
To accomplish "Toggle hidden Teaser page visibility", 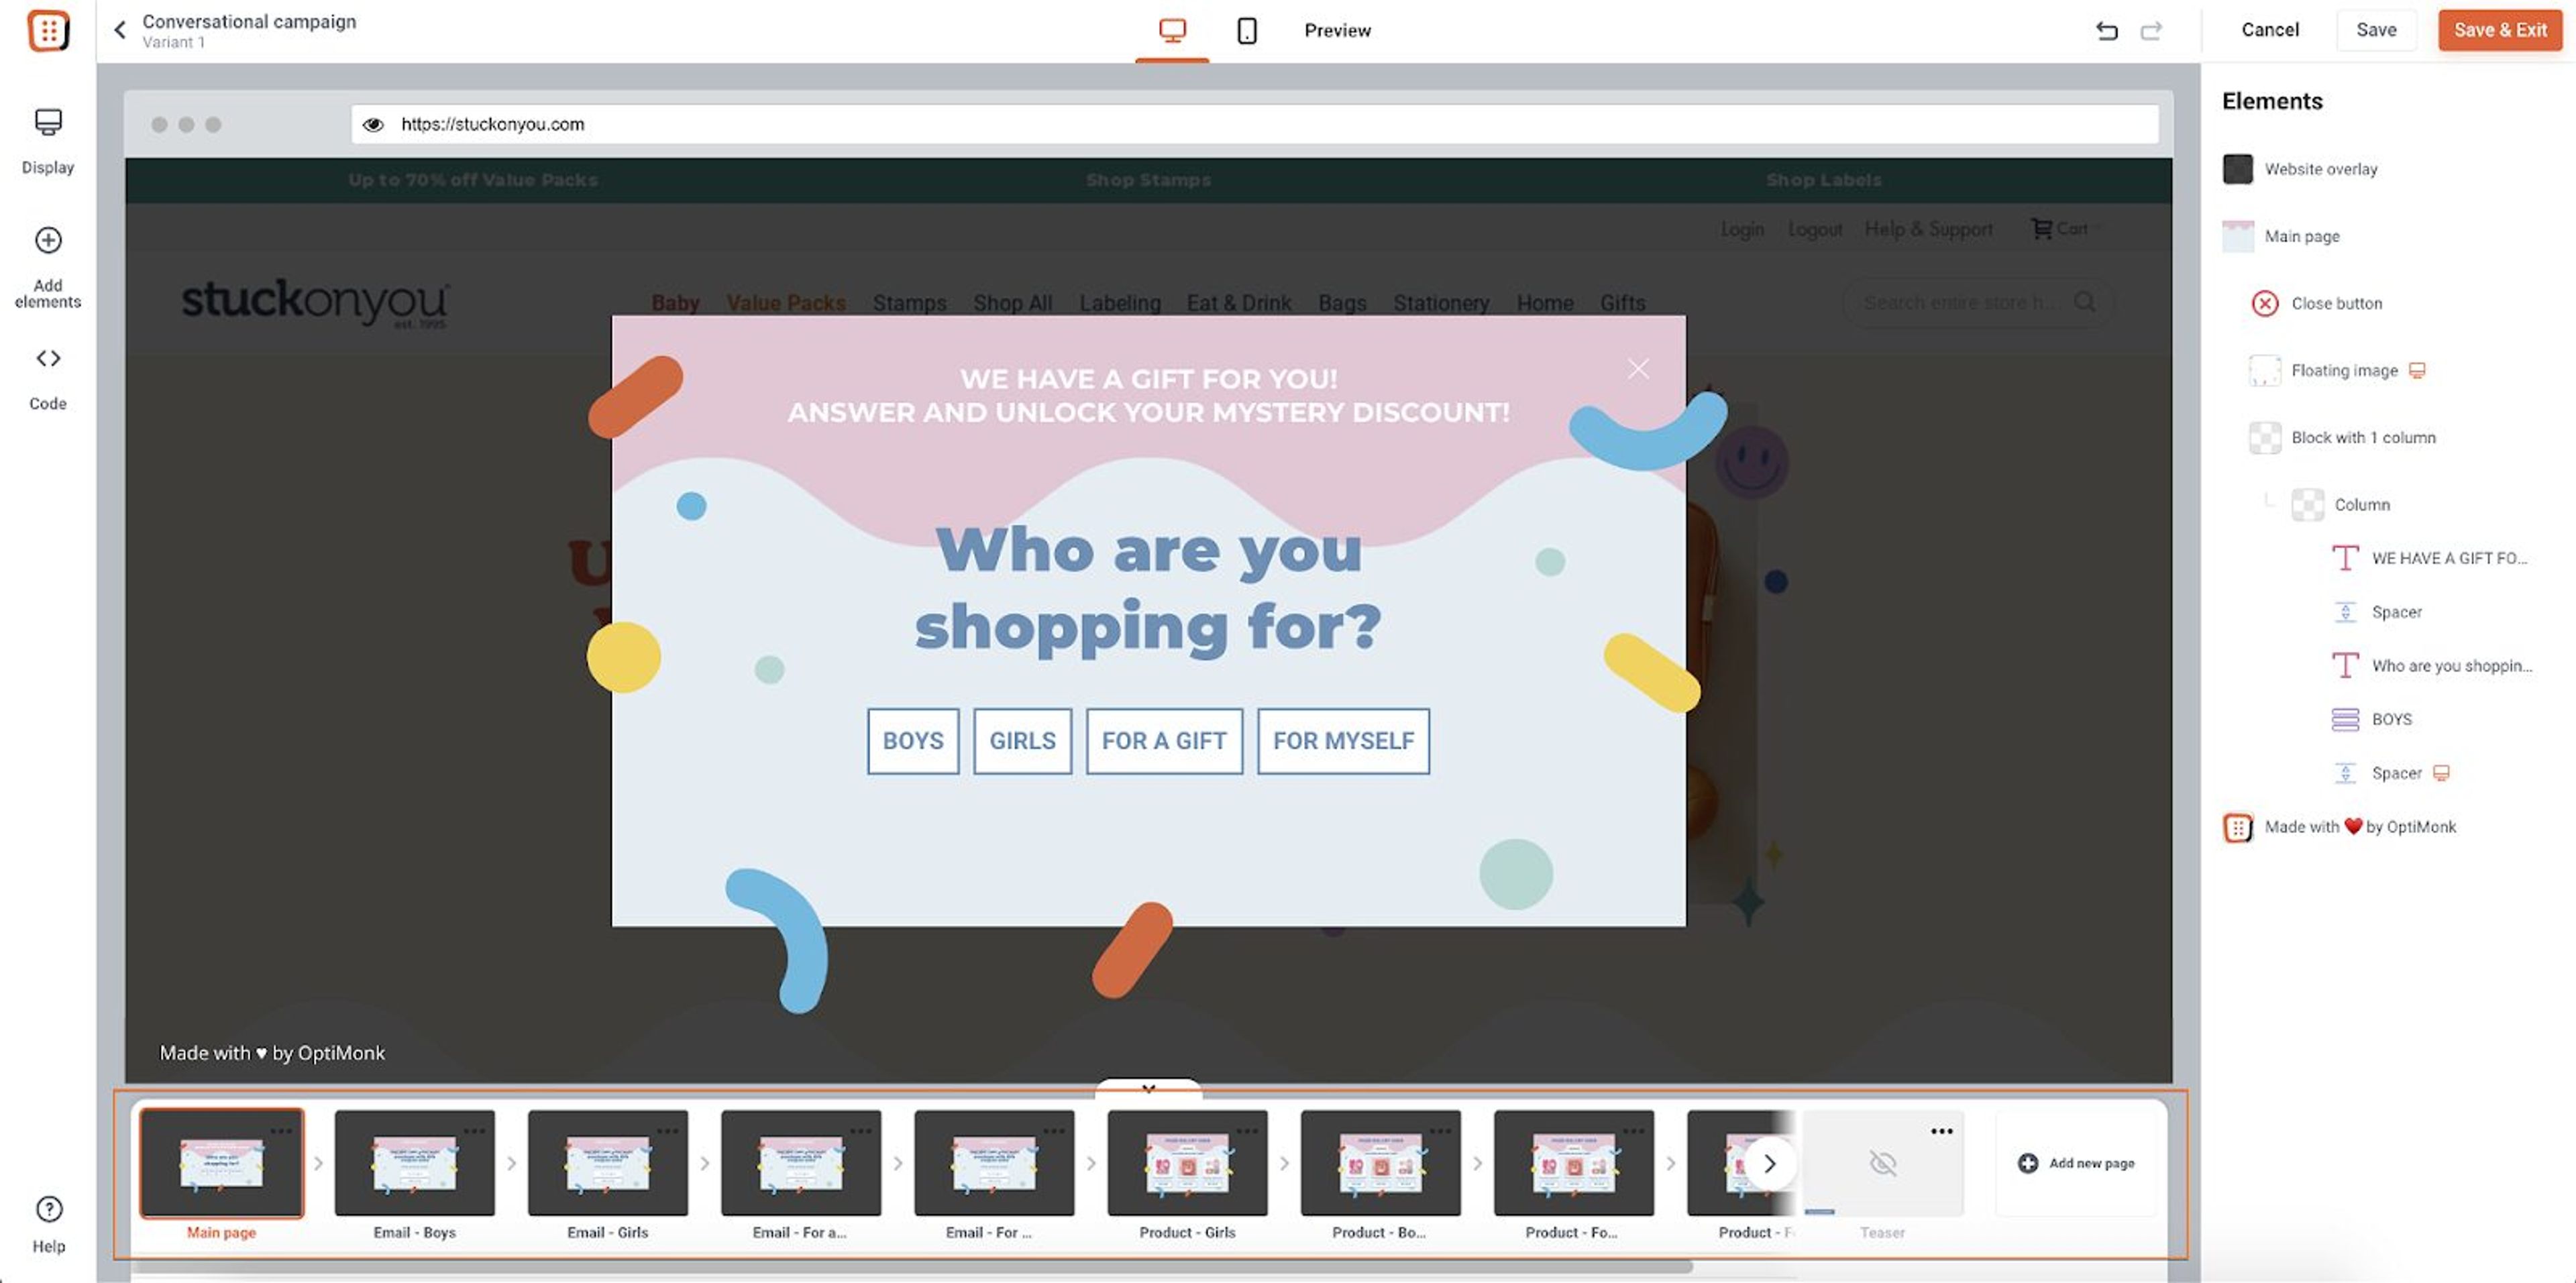I will (1883, 1163).
